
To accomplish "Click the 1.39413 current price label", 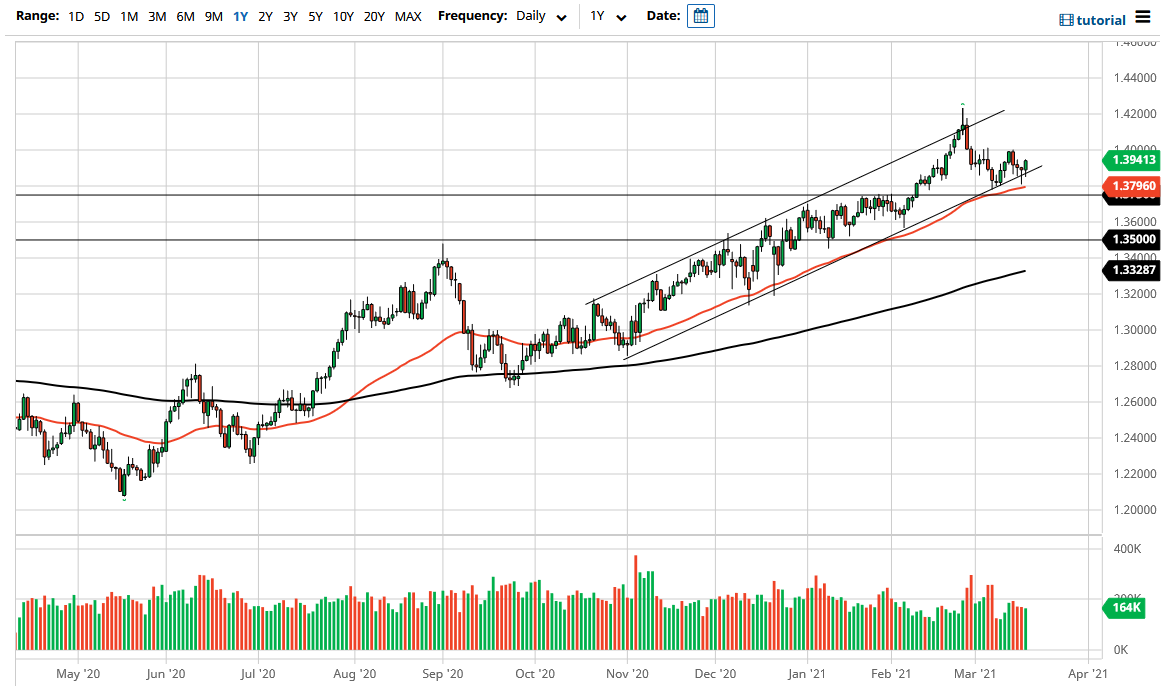I will pos(1132,159).
